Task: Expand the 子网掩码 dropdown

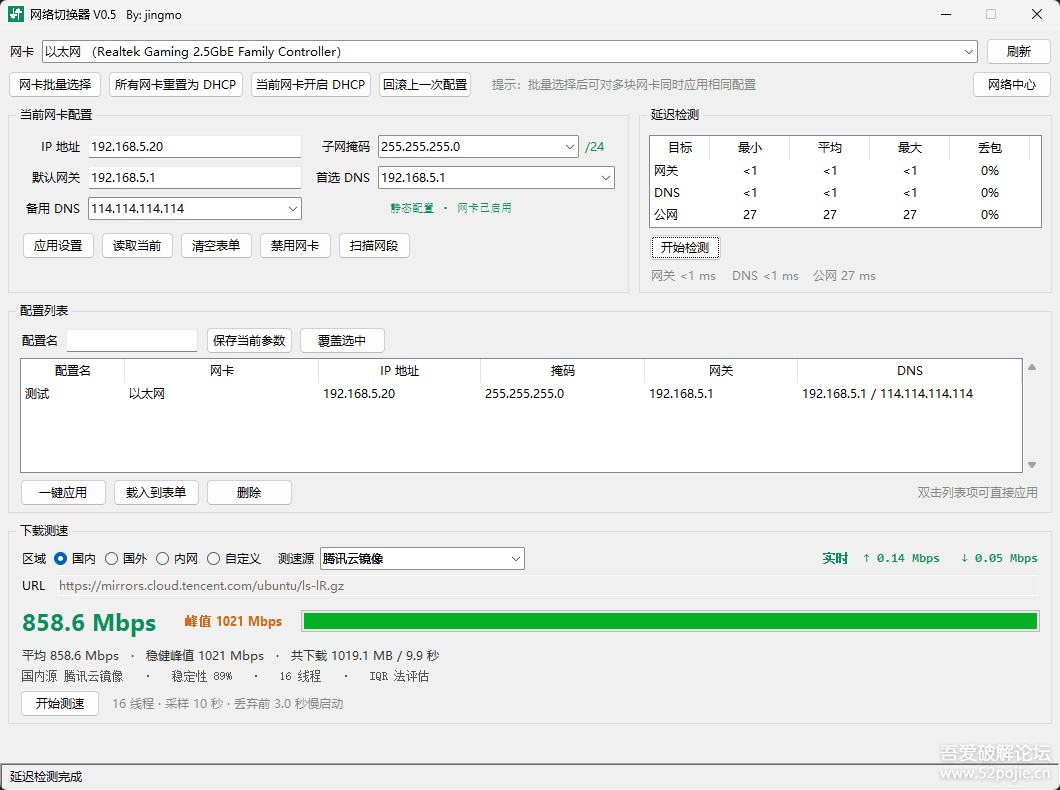Action: (570, 147)
